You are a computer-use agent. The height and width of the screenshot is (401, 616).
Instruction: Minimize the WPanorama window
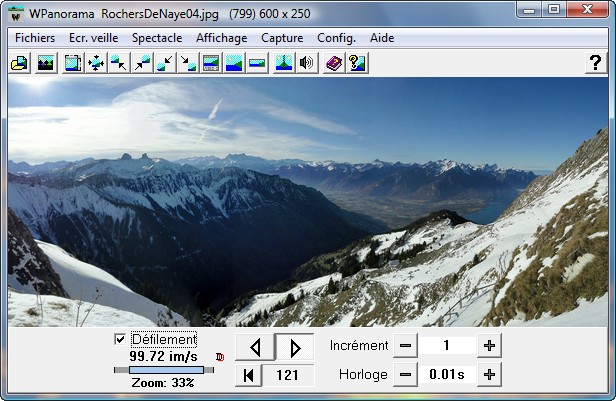coord(529,9)
